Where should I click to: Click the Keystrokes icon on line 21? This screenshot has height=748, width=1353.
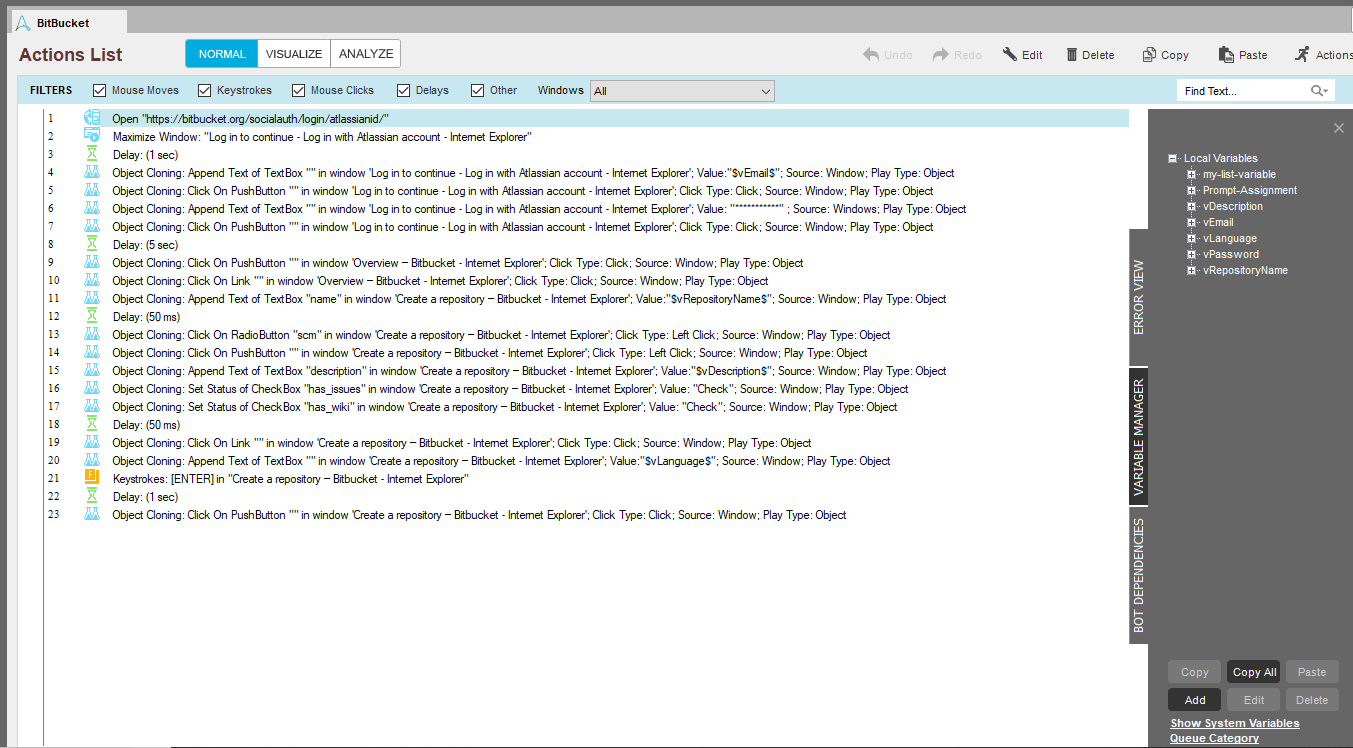point(92,478)
